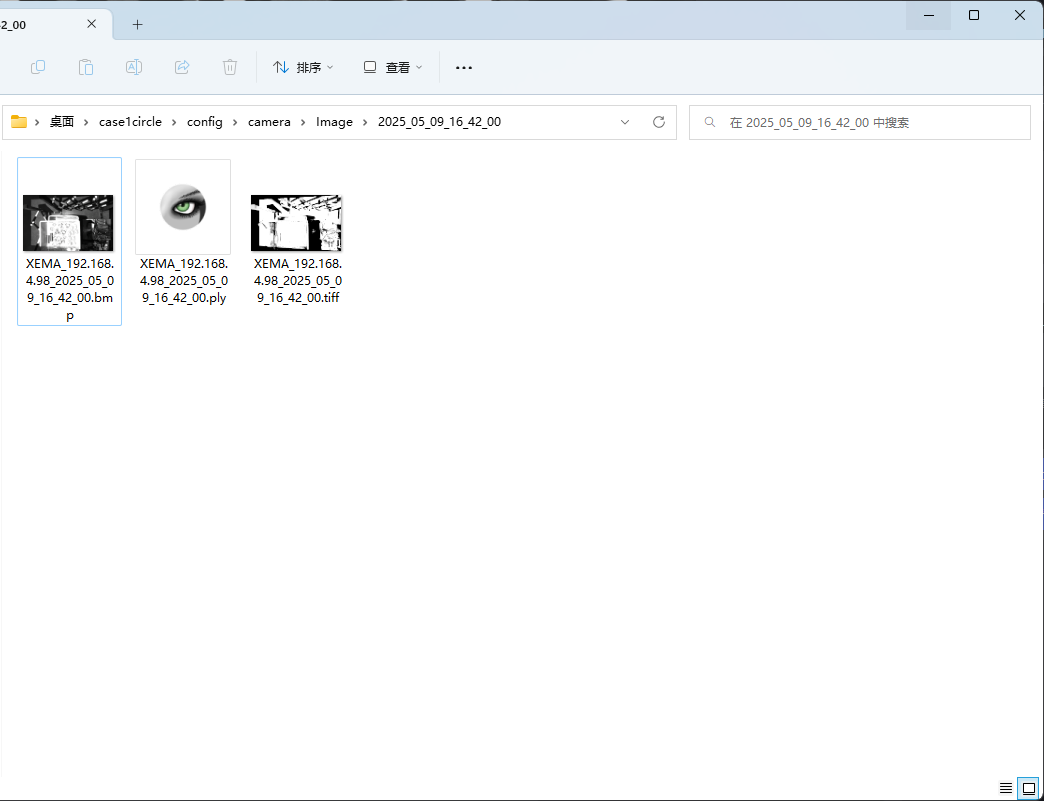Navigate to case1circle in breadcrumb
1044x801 pixels.
coord(130,122)
